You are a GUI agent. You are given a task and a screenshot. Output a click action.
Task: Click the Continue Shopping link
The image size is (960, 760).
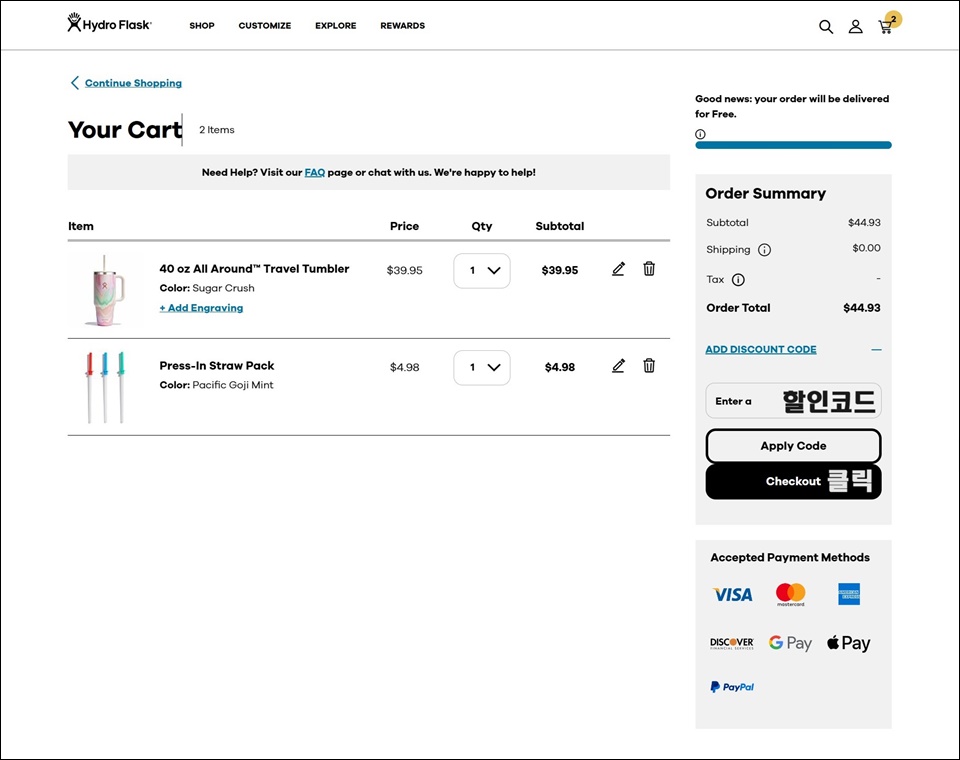pos(133,83)
